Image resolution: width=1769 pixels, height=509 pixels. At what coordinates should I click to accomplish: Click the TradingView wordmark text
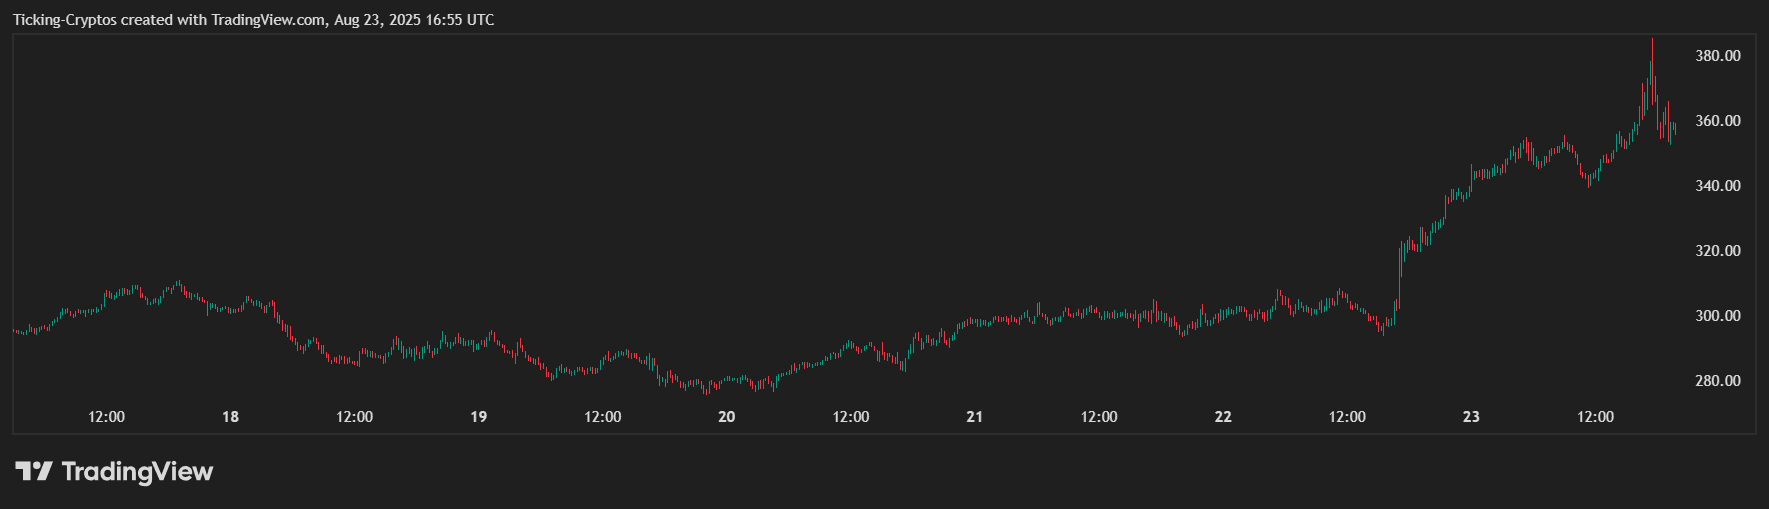137,471
